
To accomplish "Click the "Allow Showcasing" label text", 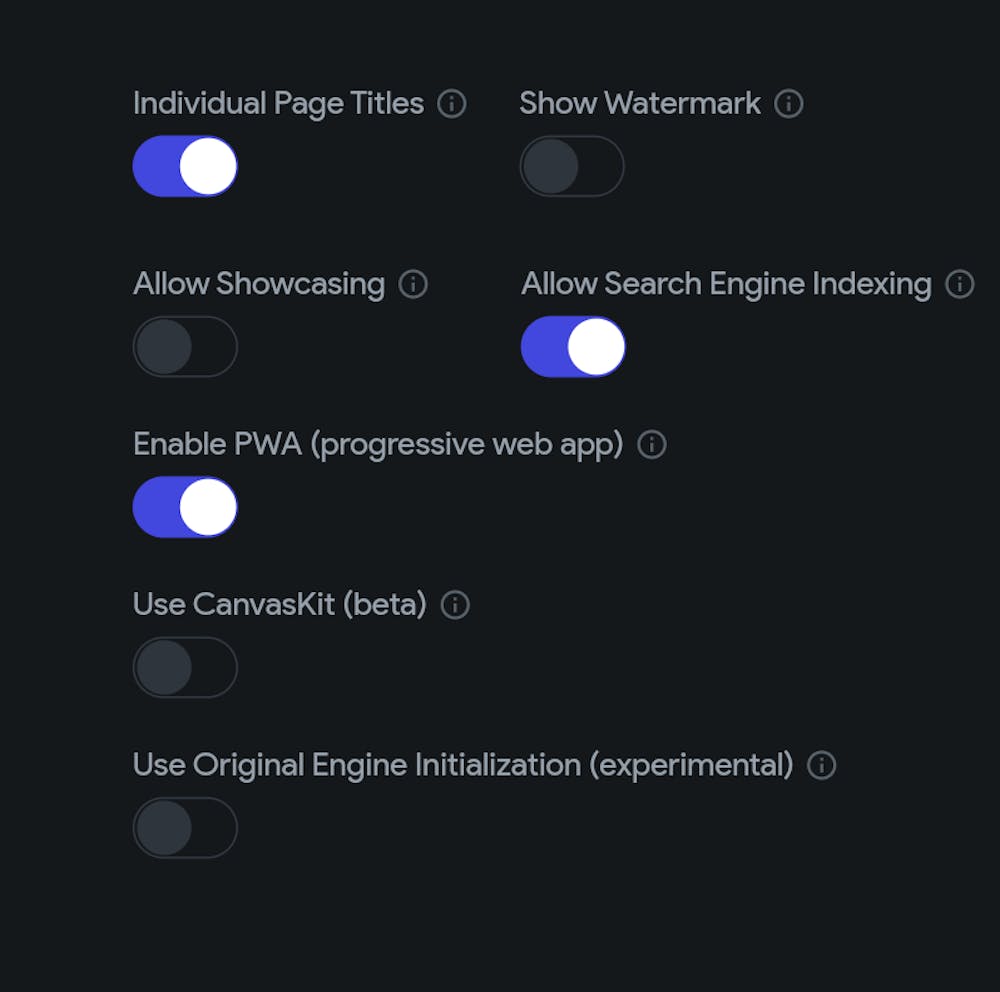I will (x=259, y=285).
